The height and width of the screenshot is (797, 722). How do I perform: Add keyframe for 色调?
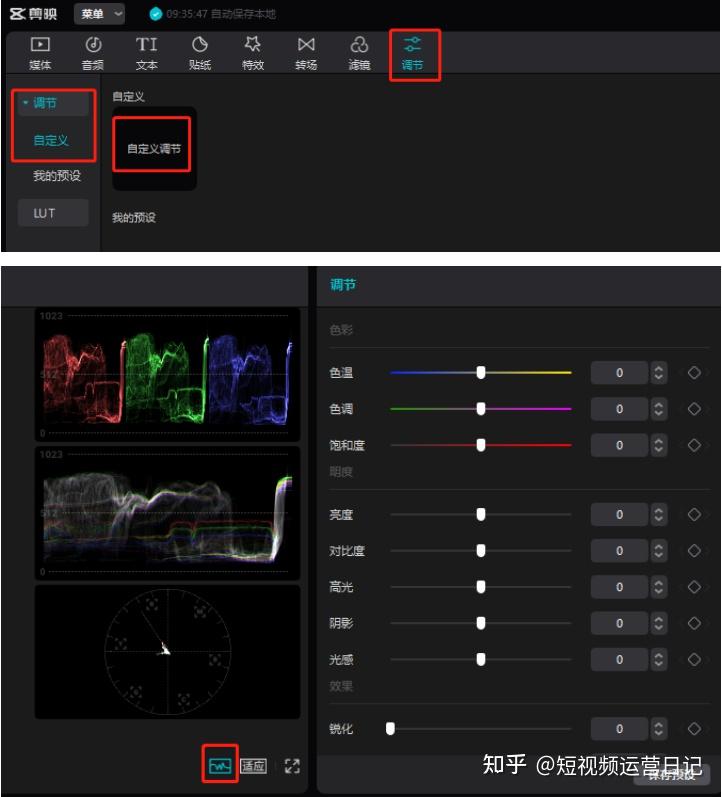coord(694,409)
